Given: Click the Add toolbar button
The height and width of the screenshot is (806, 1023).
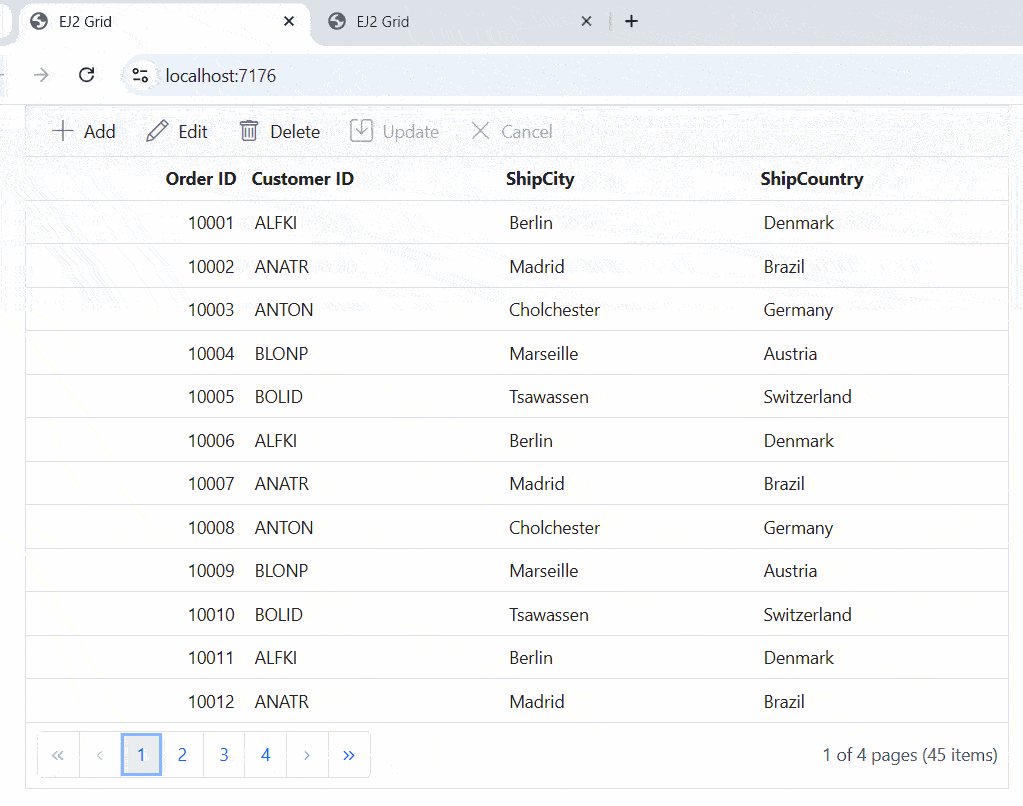Looking at the screenshot, I should click(84, 132).
